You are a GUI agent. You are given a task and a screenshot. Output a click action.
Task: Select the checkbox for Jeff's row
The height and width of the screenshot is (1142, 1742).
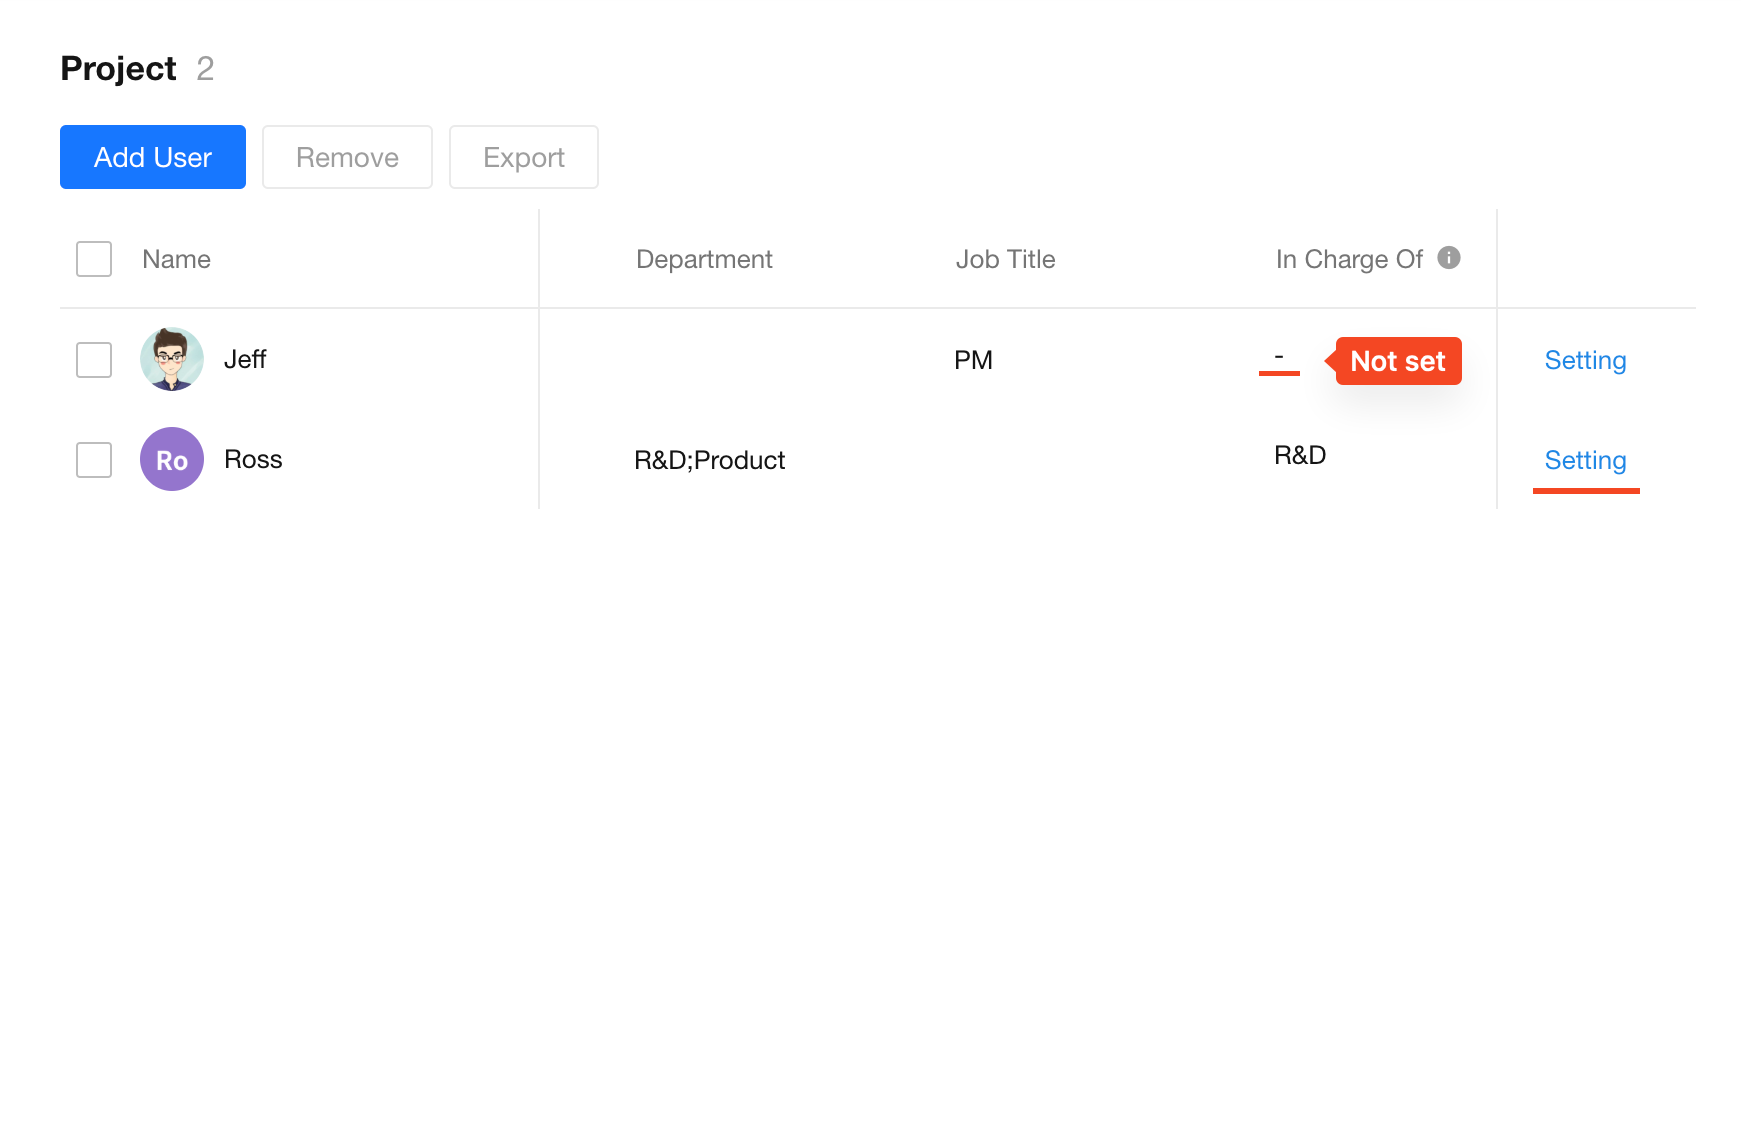pyautogui.click(x=94, y=360)
